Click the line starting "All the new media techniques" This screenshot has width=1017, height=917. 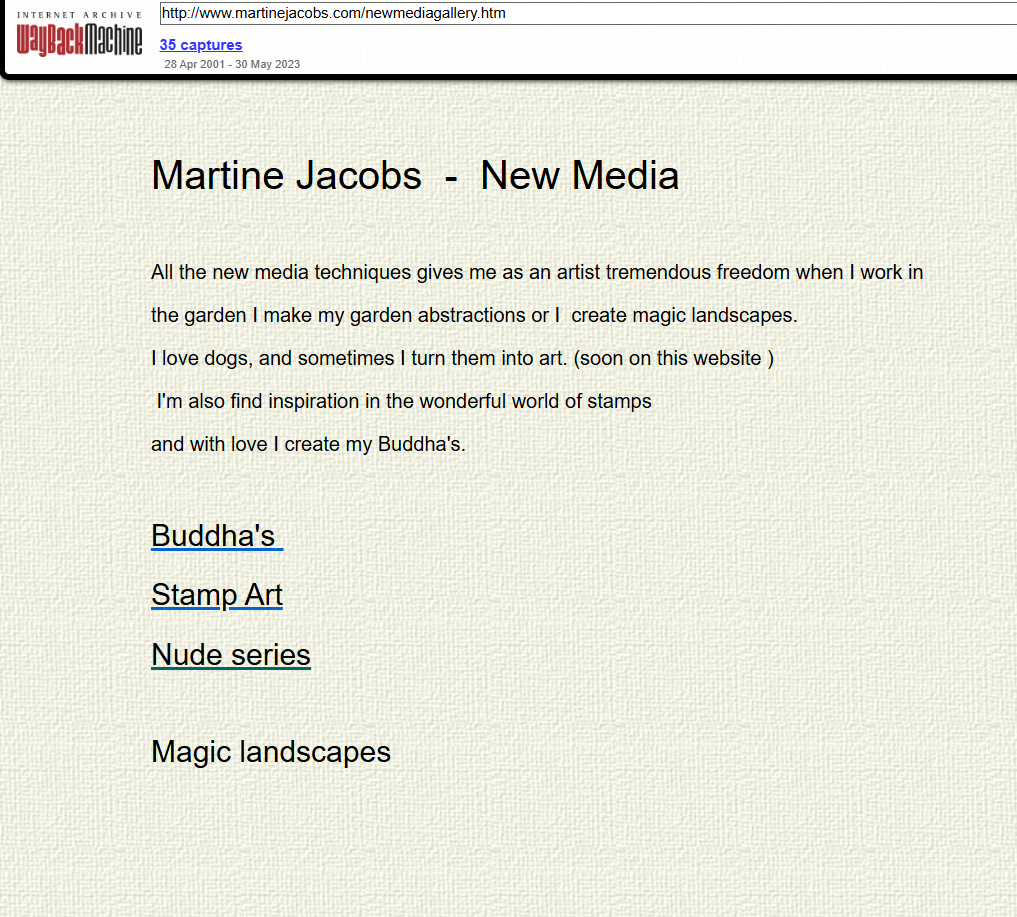[x=536, y=272]
